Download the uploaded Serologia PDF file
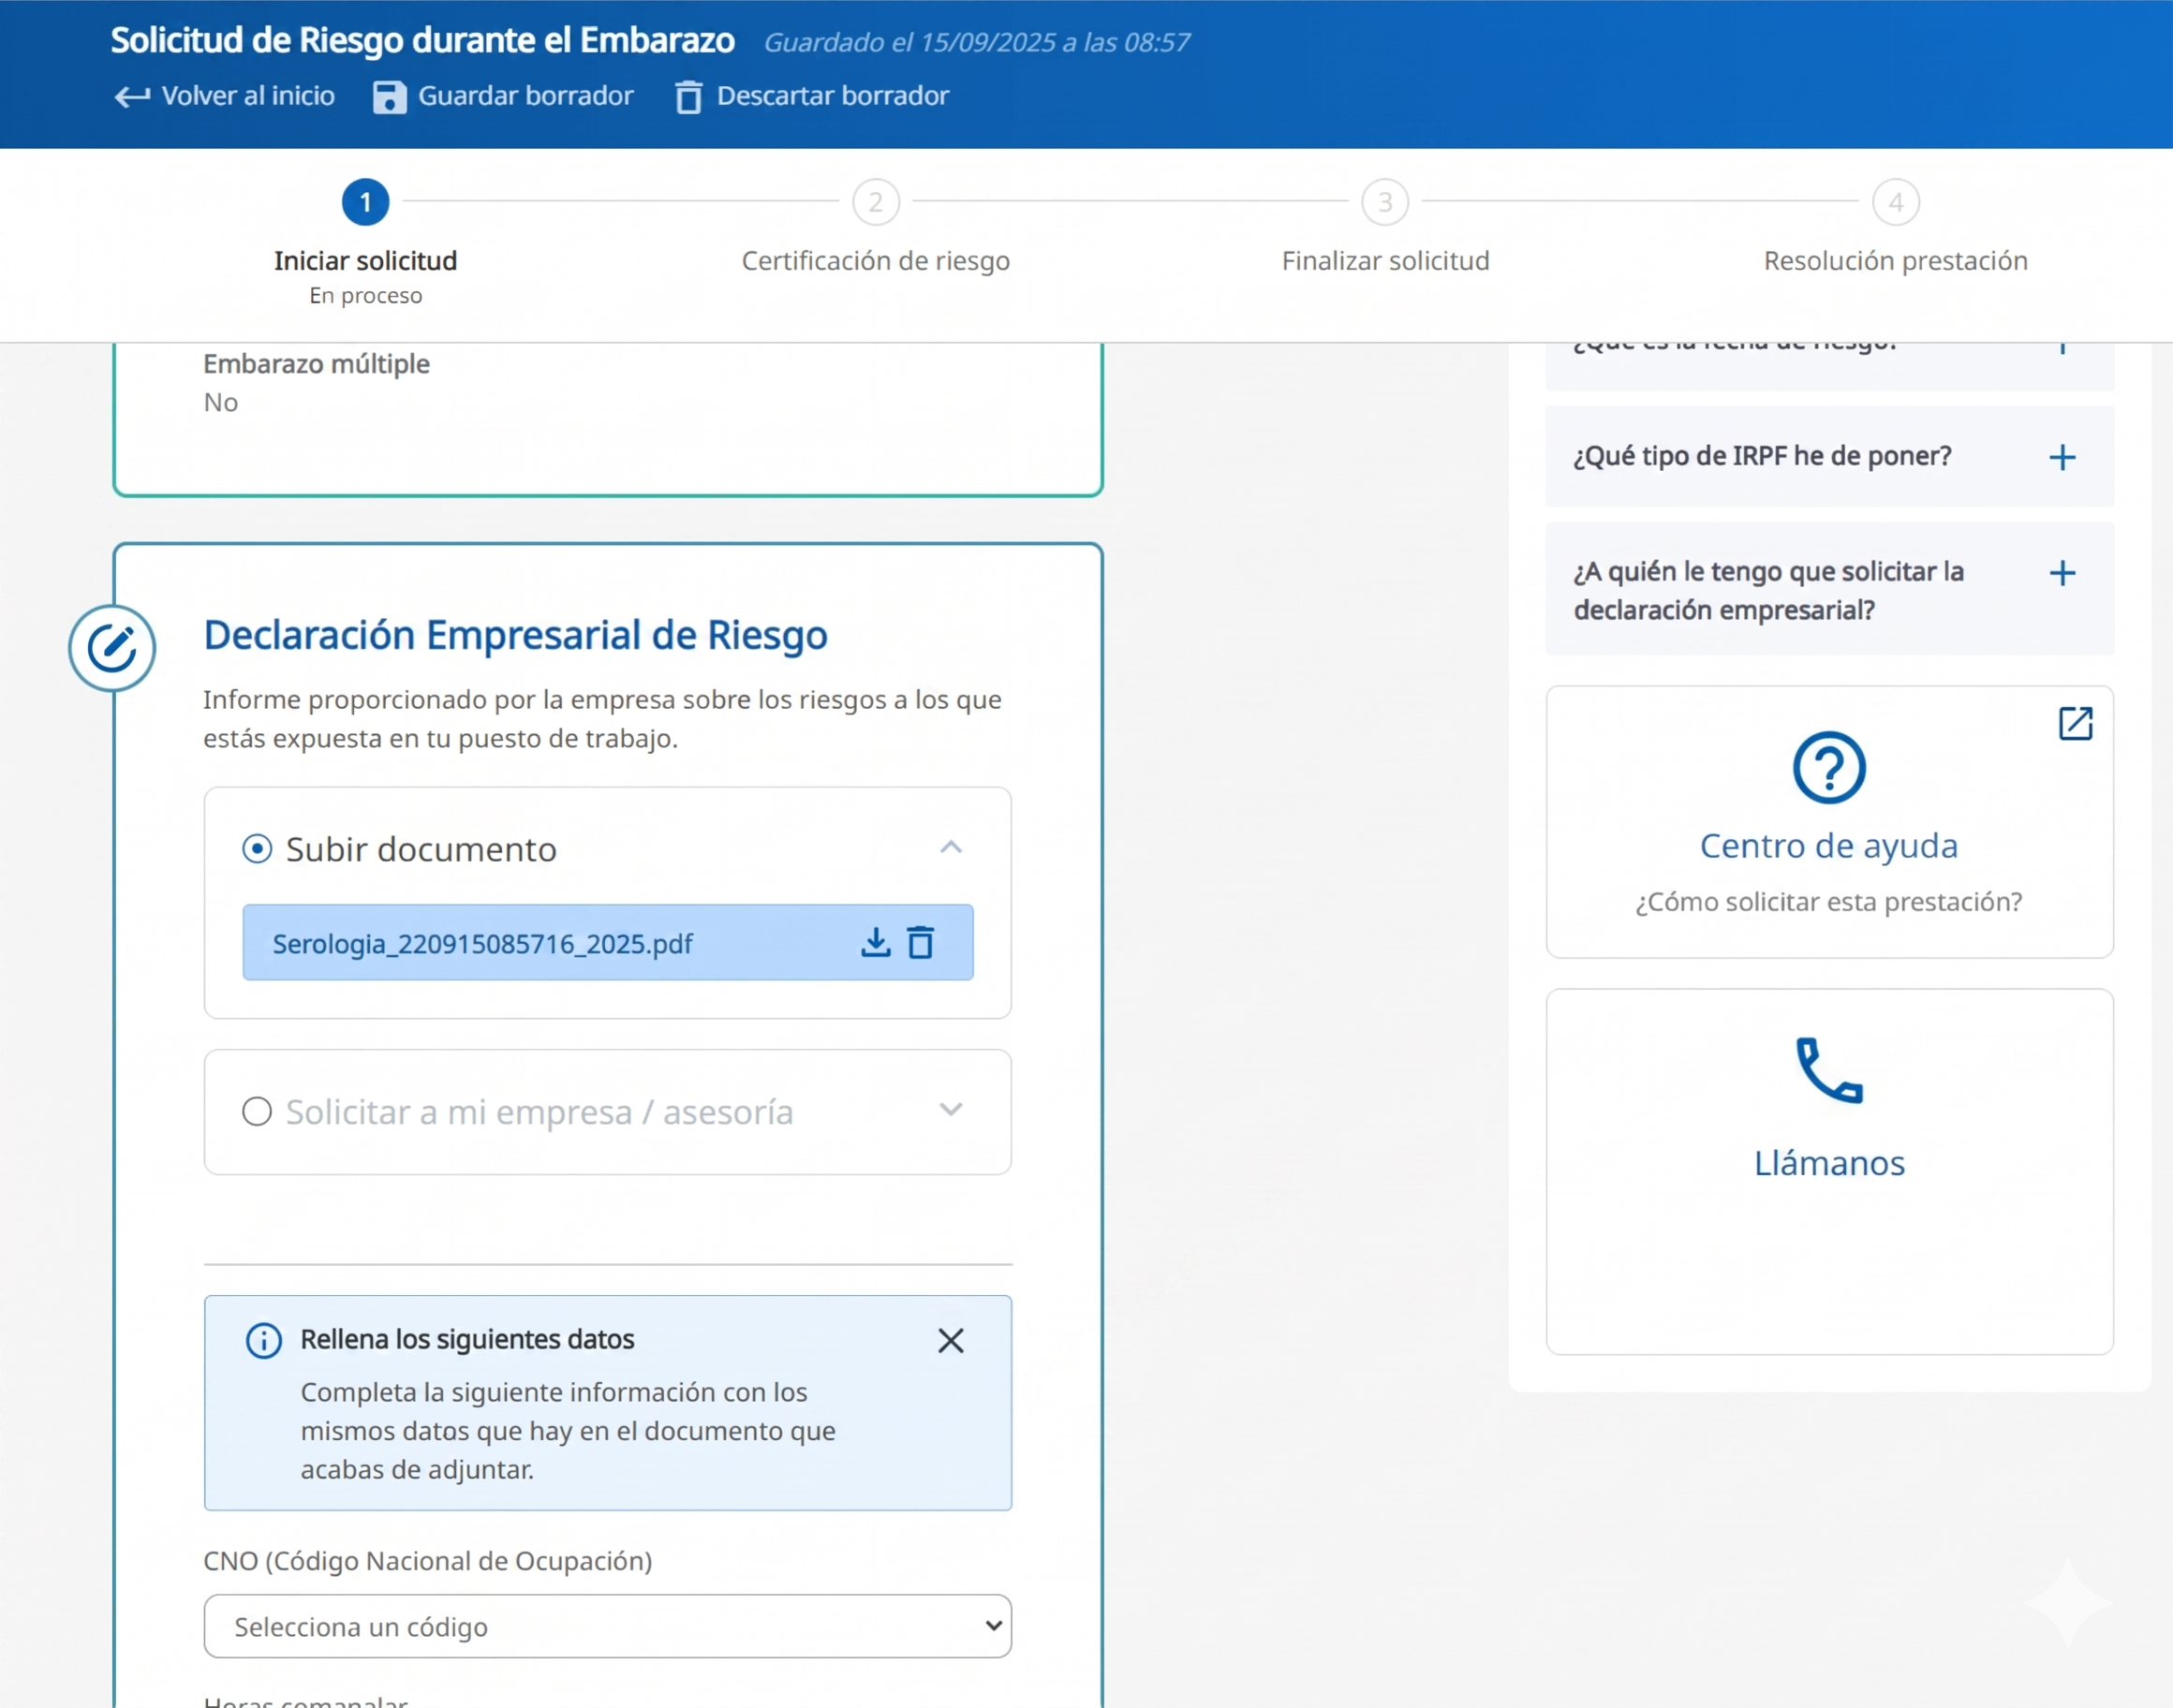Image resolution: width=2173 pixels, height=1708 pixels. [x=875, y=942]
